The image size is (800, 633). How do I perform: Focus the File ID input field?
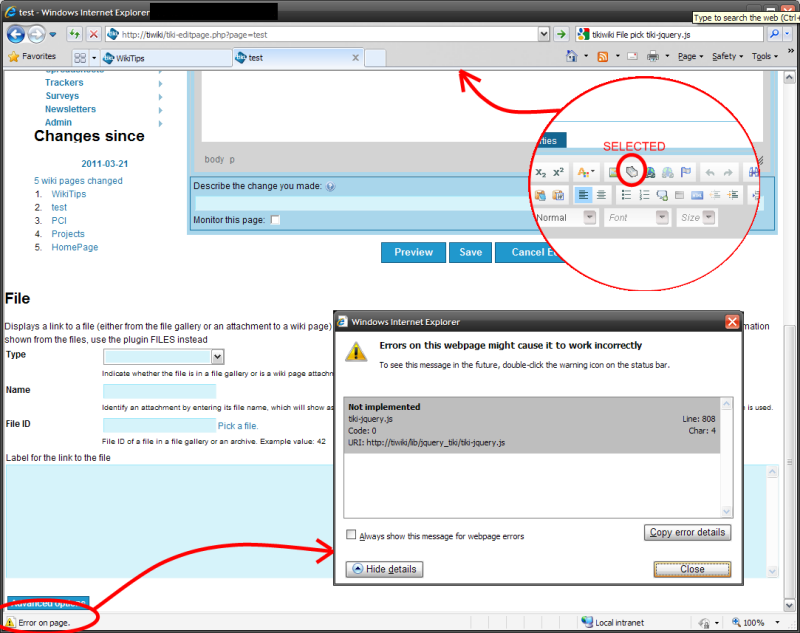click(x=159, y=425)
